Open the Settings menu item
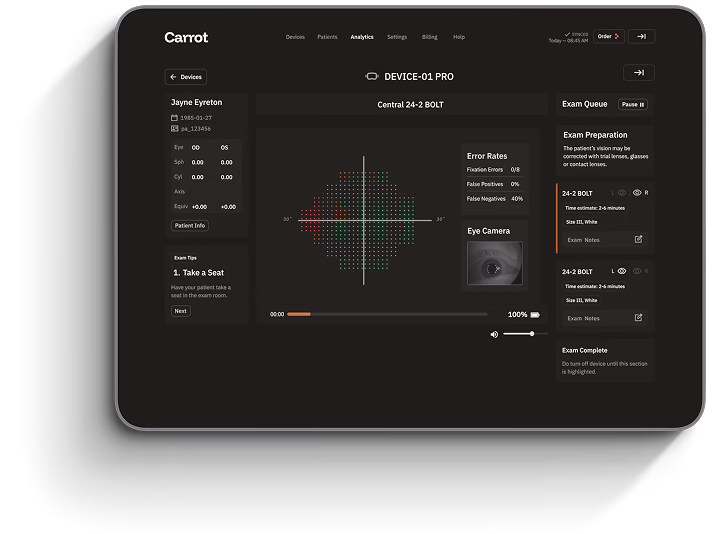This screenshot has width=712, height=534. (x=397, y=37)
